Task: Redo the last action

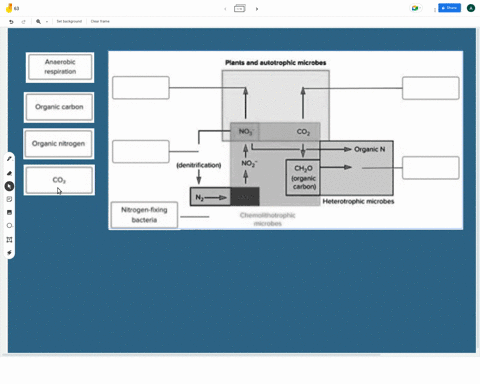Action: click(x=23, y=22)
